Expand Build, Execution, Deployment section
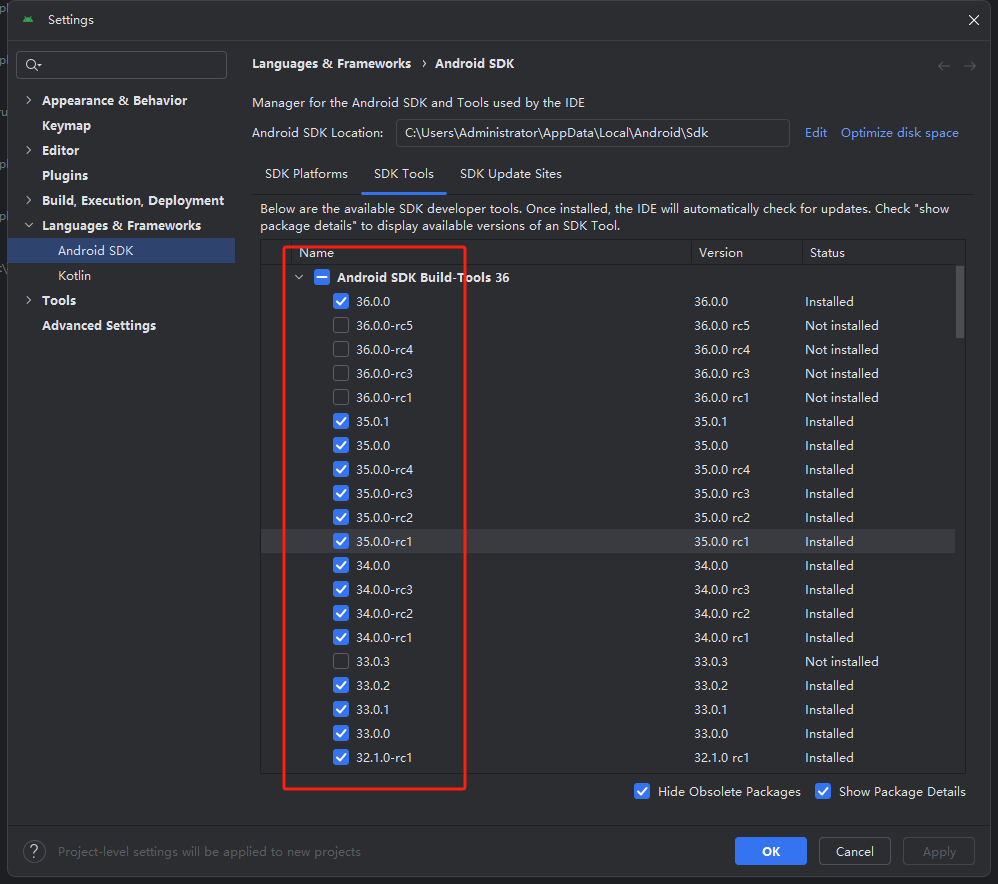This screenshot has width=998, height=884. tap(29, 200)
